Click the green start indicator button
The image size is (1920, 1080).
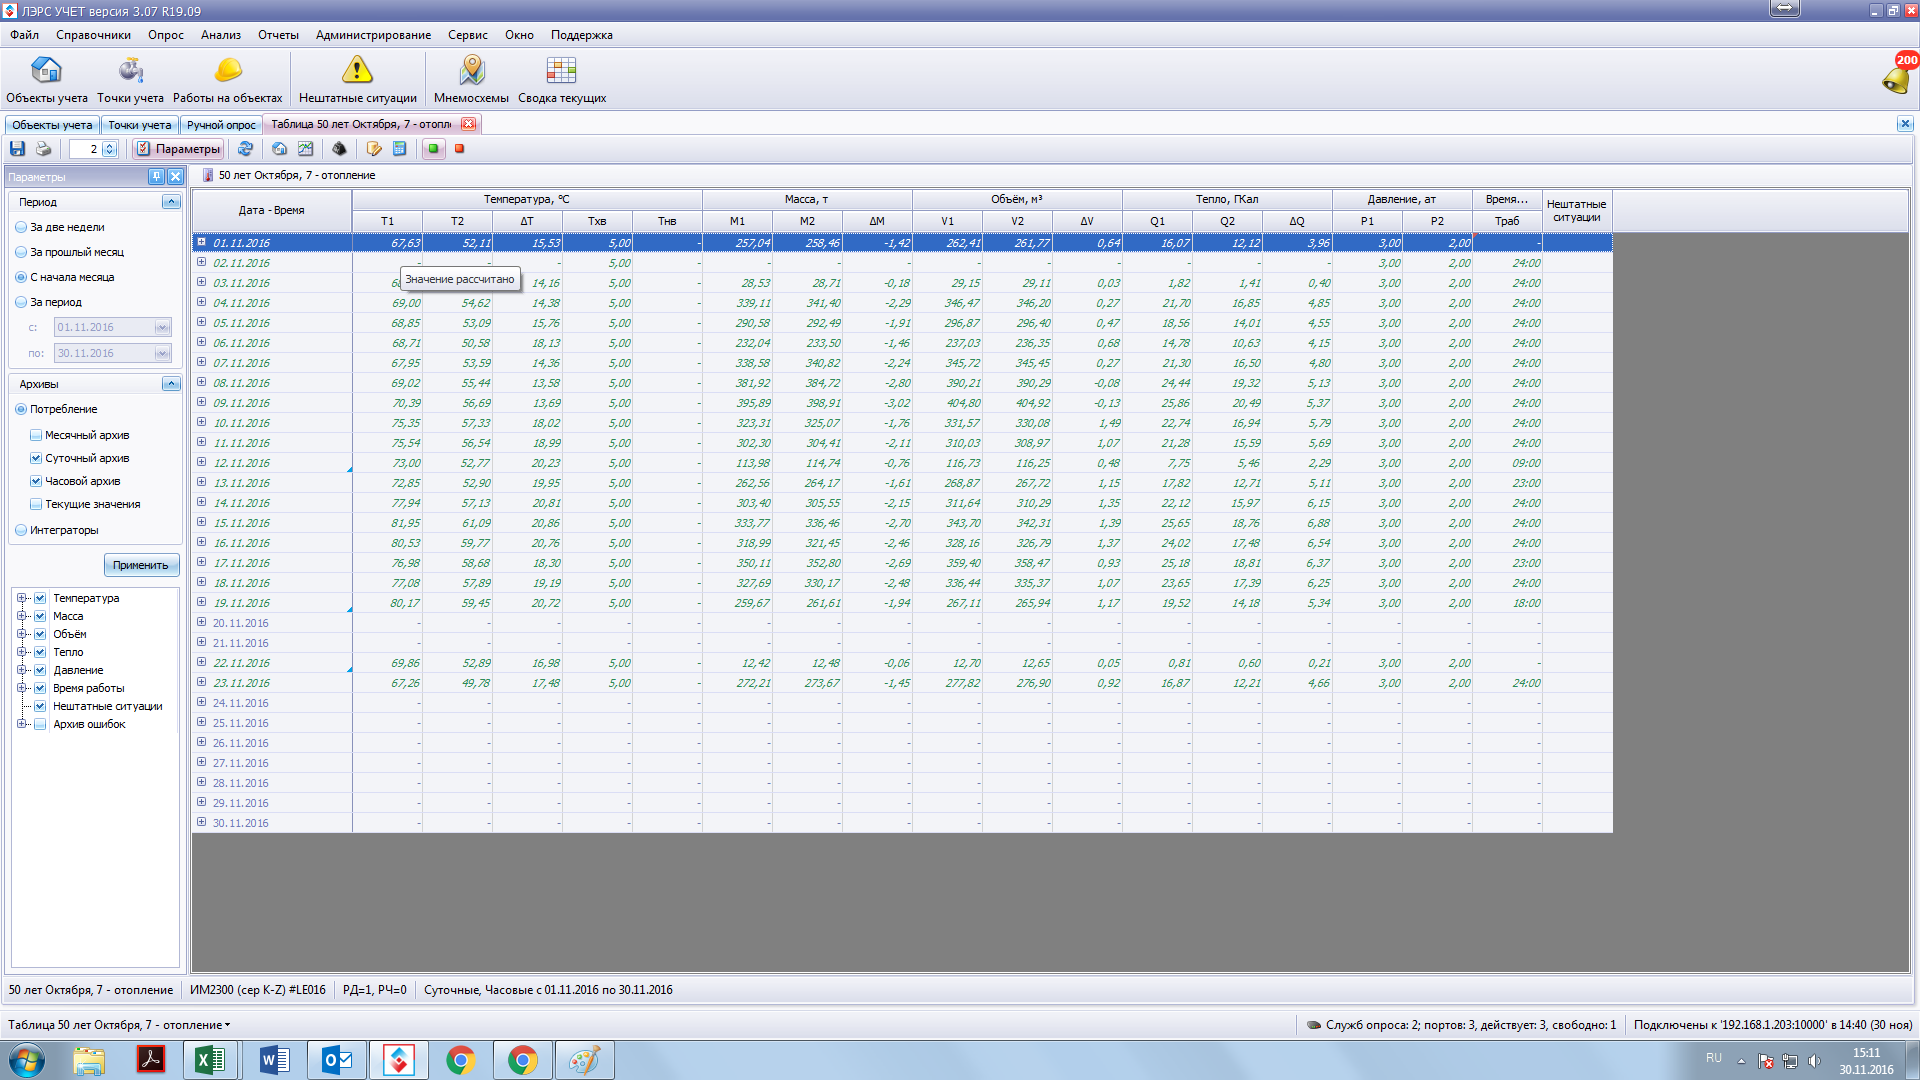pos(433,149)
